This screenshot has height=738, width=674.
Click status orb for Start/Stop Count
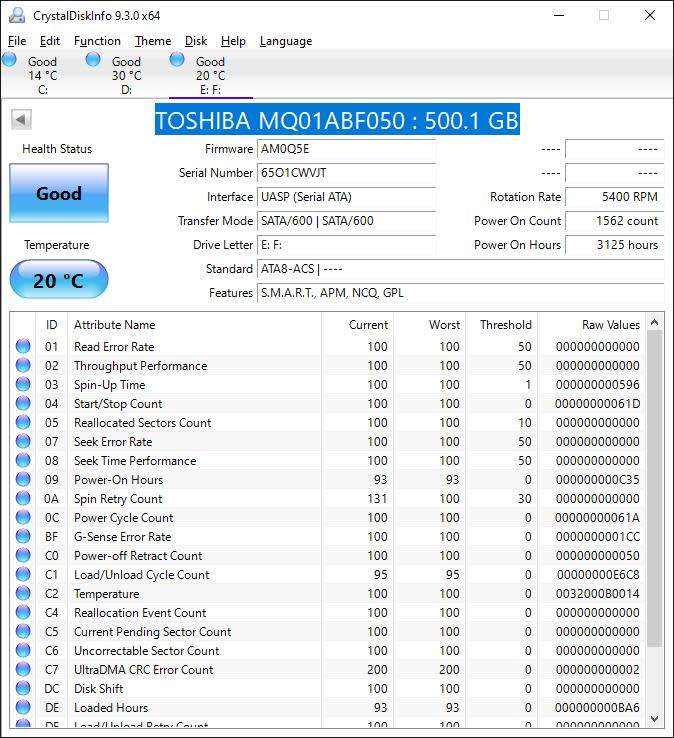coord(23,403)
